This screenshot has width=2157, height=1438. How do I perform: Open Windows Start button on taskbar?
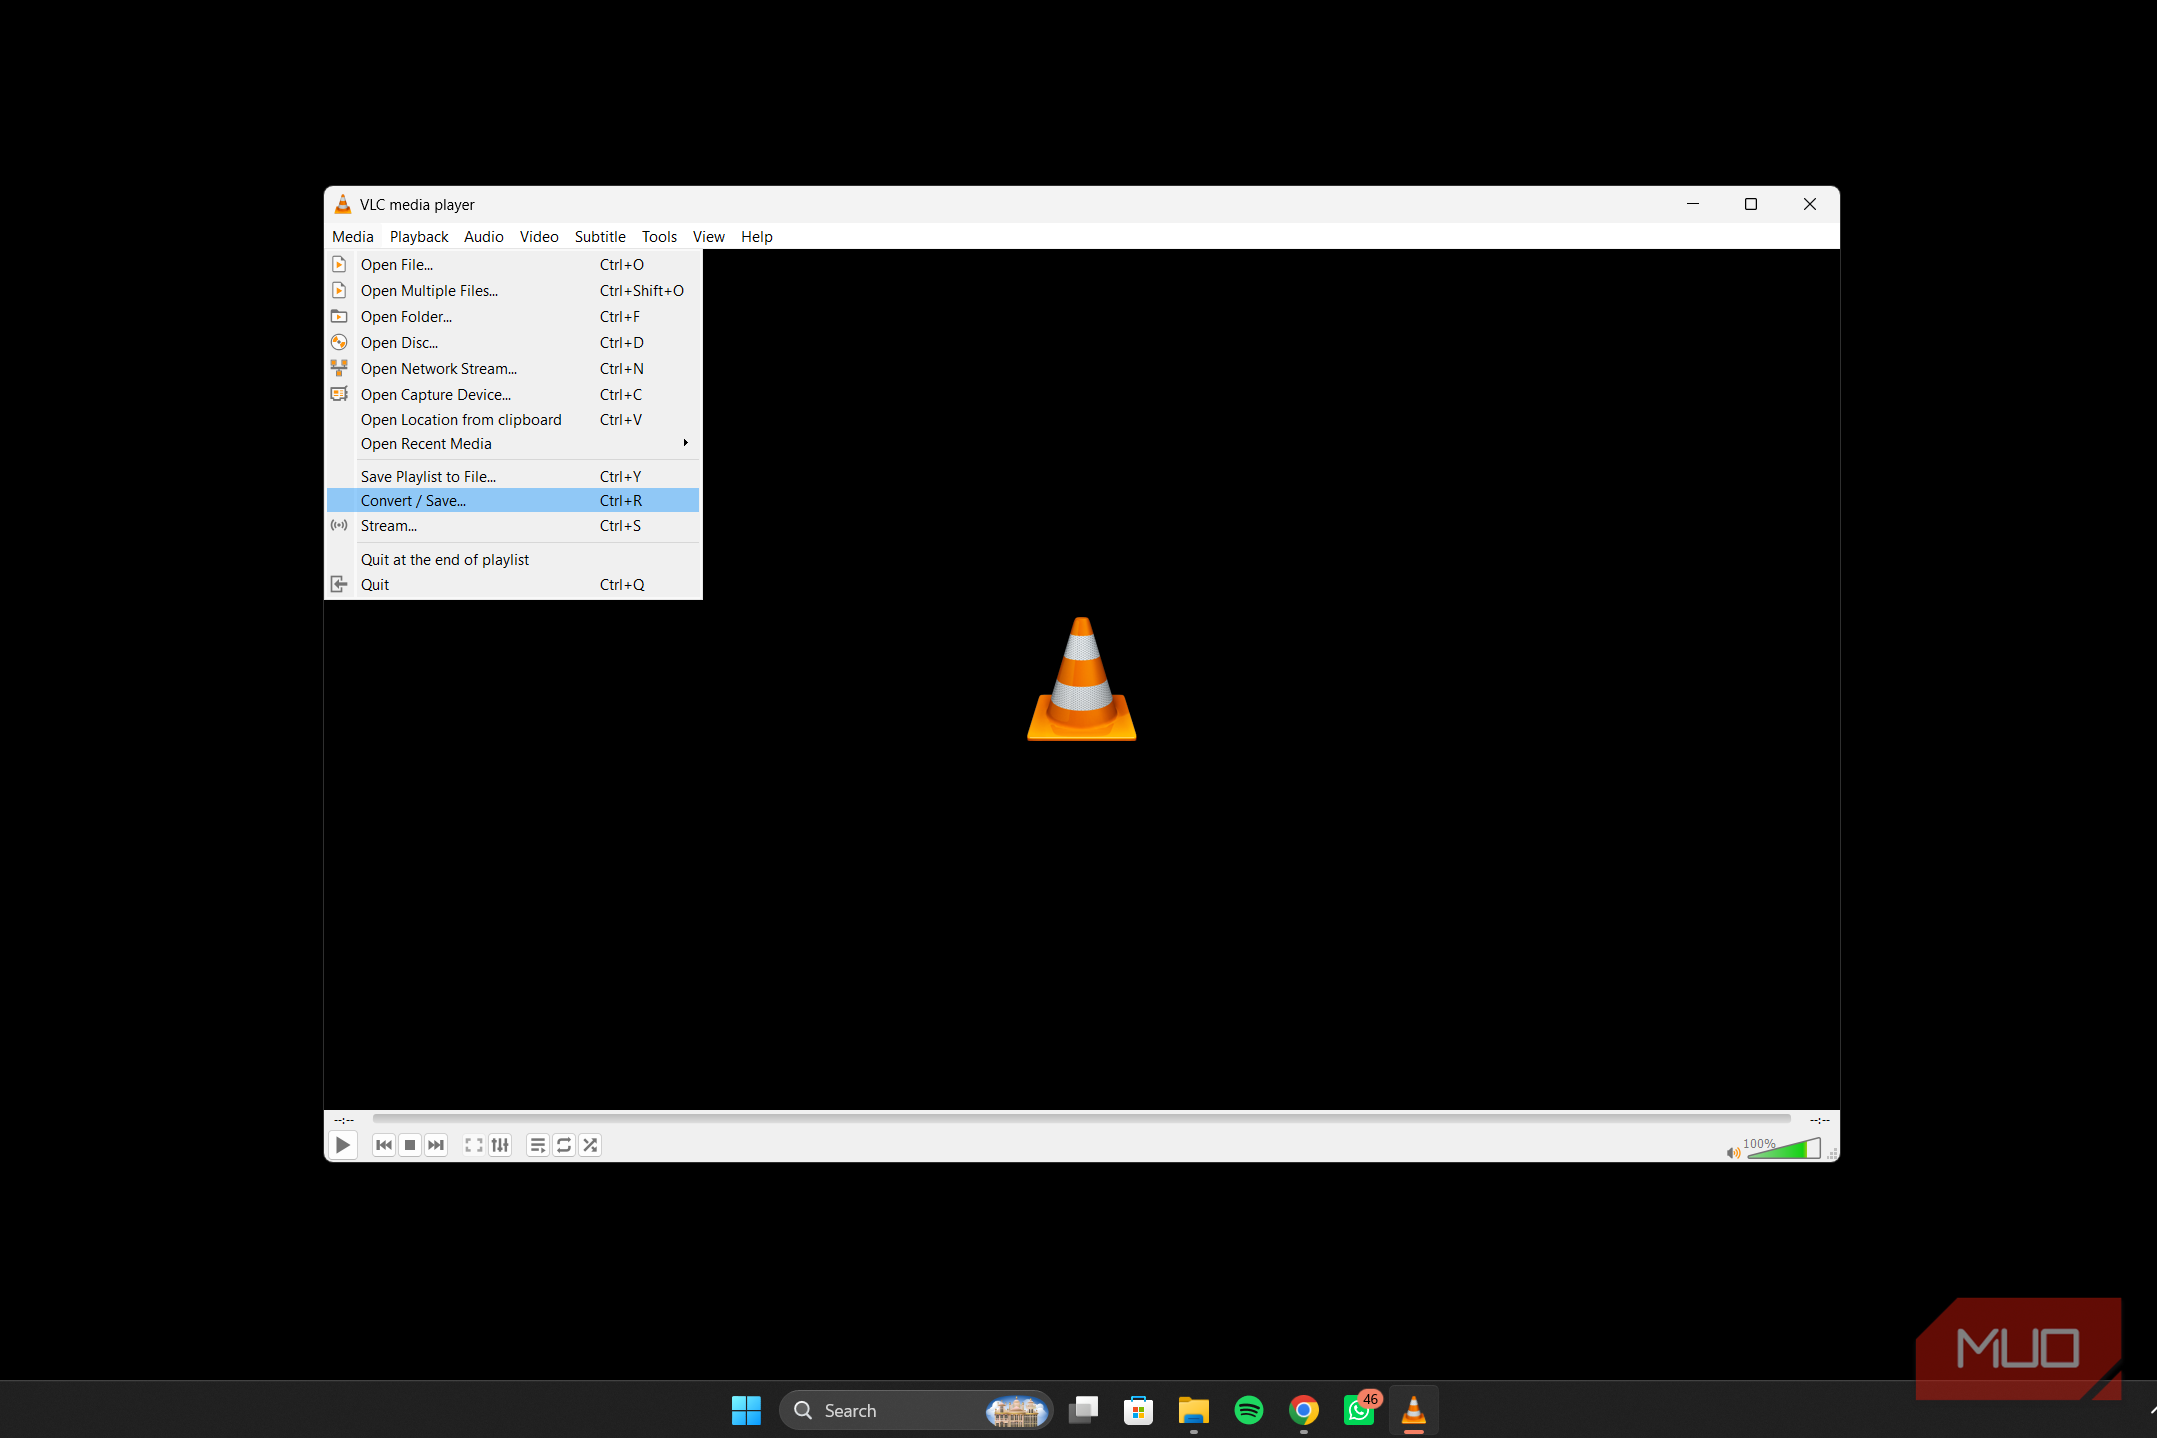coord(746,1411)
